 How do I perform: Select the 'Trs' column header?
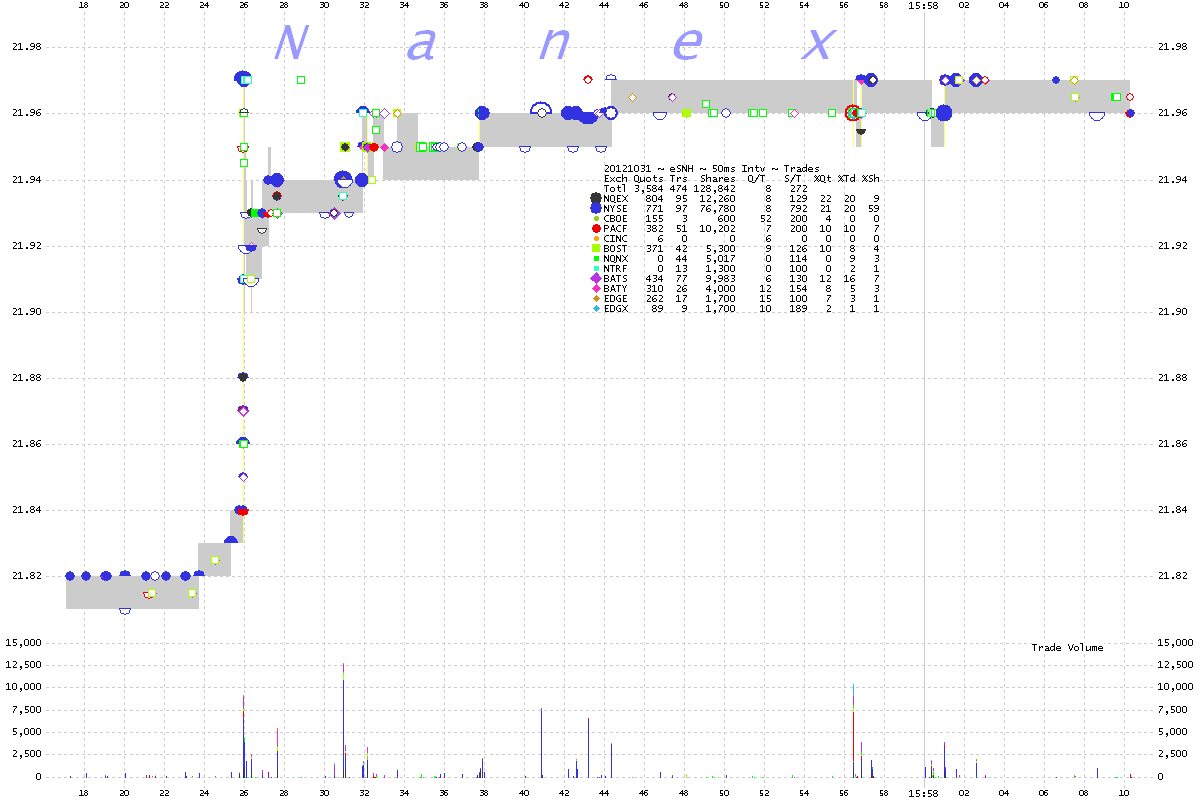tap(677, 178)
